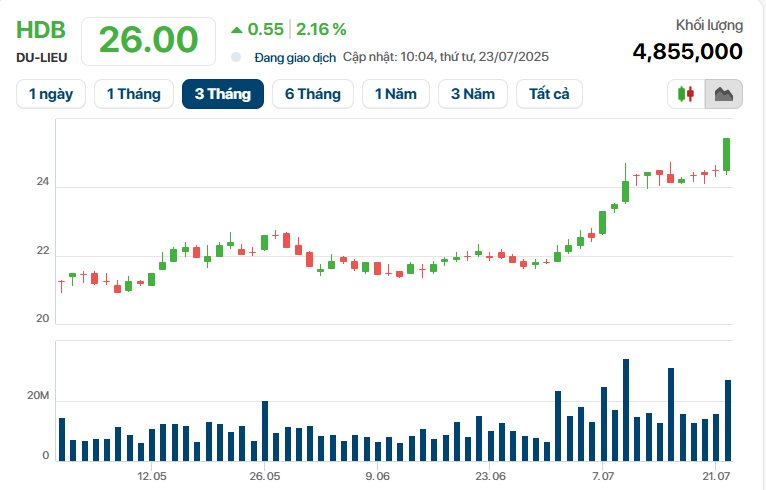Select the 1 Tháng time range
The height and width of the screenshot is (490, 766).
[x=132, y=94]
